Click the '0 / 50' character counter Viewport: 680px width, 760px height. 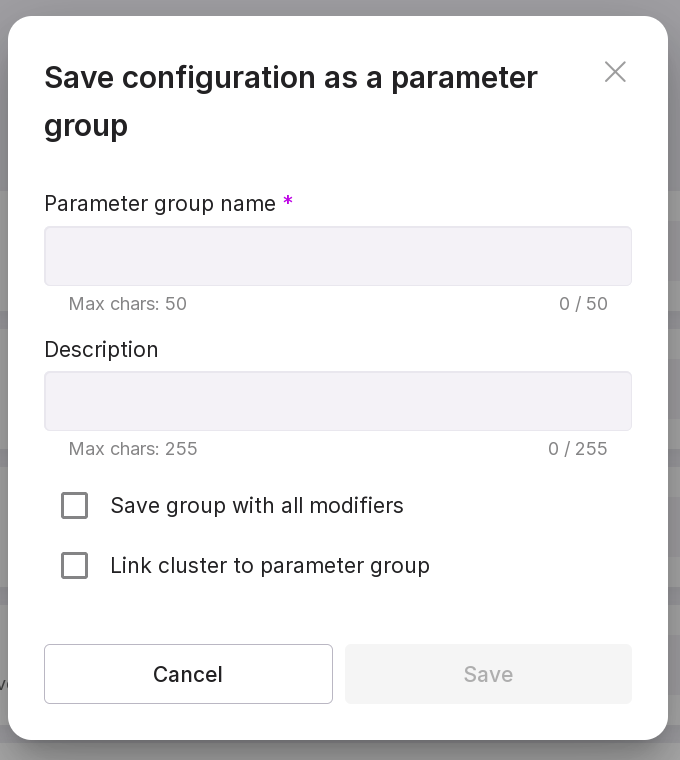(x=583, y=304)
